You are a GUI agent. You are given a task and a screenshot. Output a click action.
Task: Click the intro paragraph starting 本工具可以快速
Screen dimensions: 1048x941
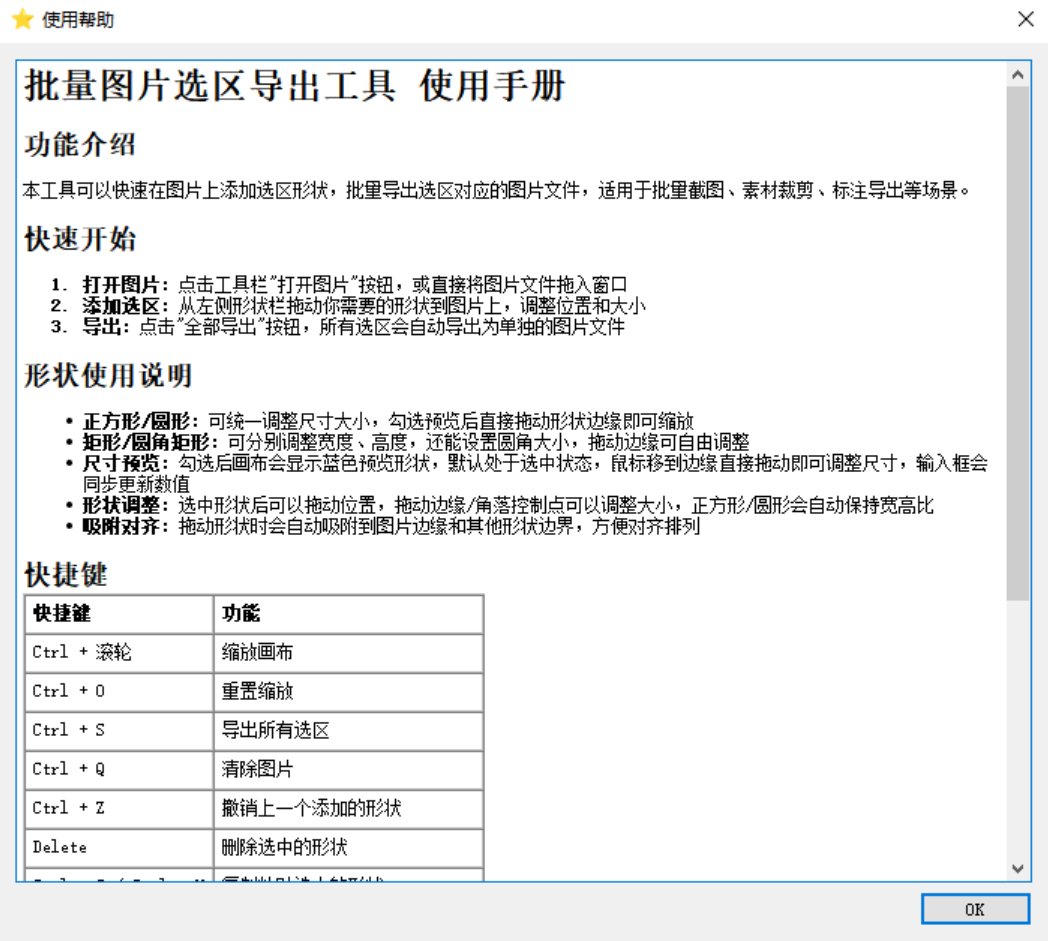pos(497,190)
